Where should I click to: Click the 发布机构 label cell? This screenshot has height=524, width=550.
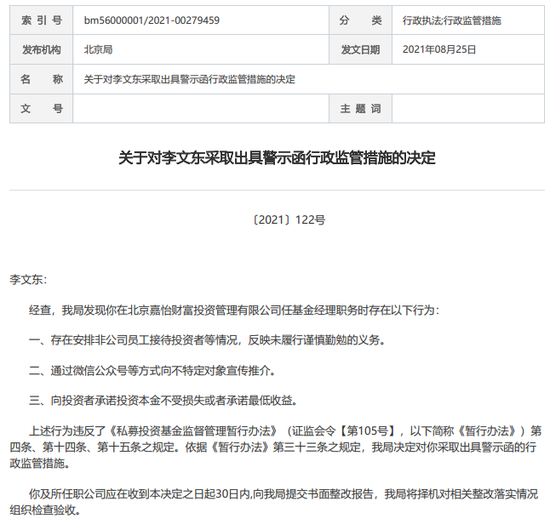[41, 49]
